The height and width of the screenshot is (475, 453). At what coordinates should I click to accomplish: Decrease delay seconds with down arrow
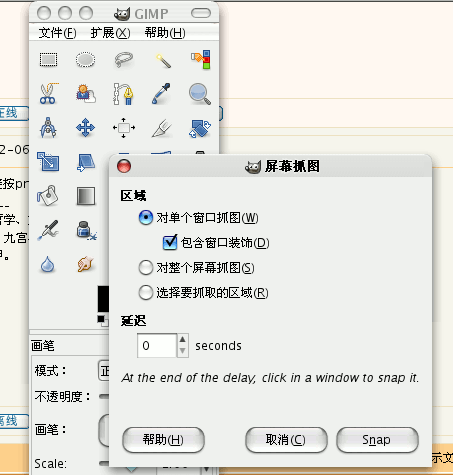click(182, 351)
